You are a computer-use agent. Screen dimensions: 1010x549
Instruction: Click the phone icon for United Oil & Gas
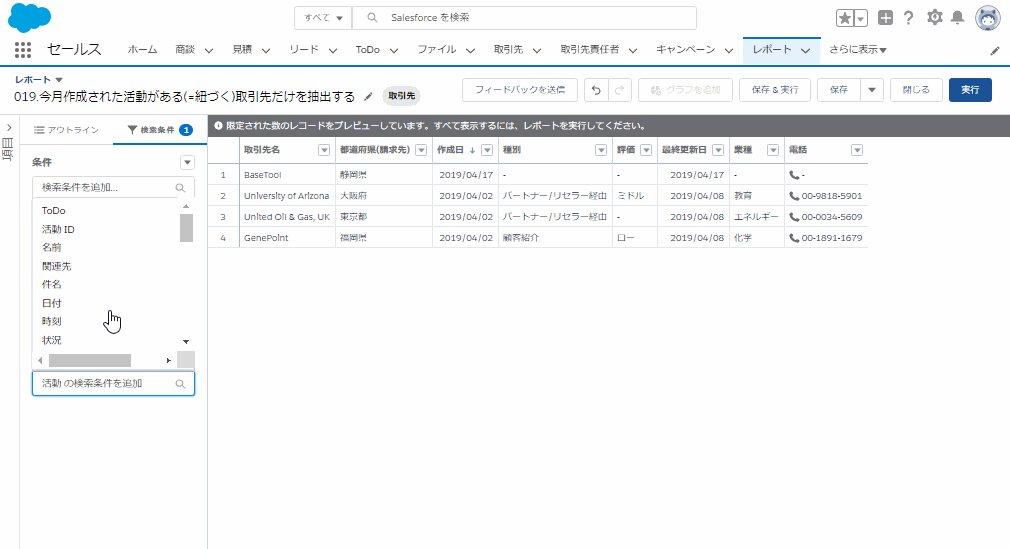coord(794,217)
